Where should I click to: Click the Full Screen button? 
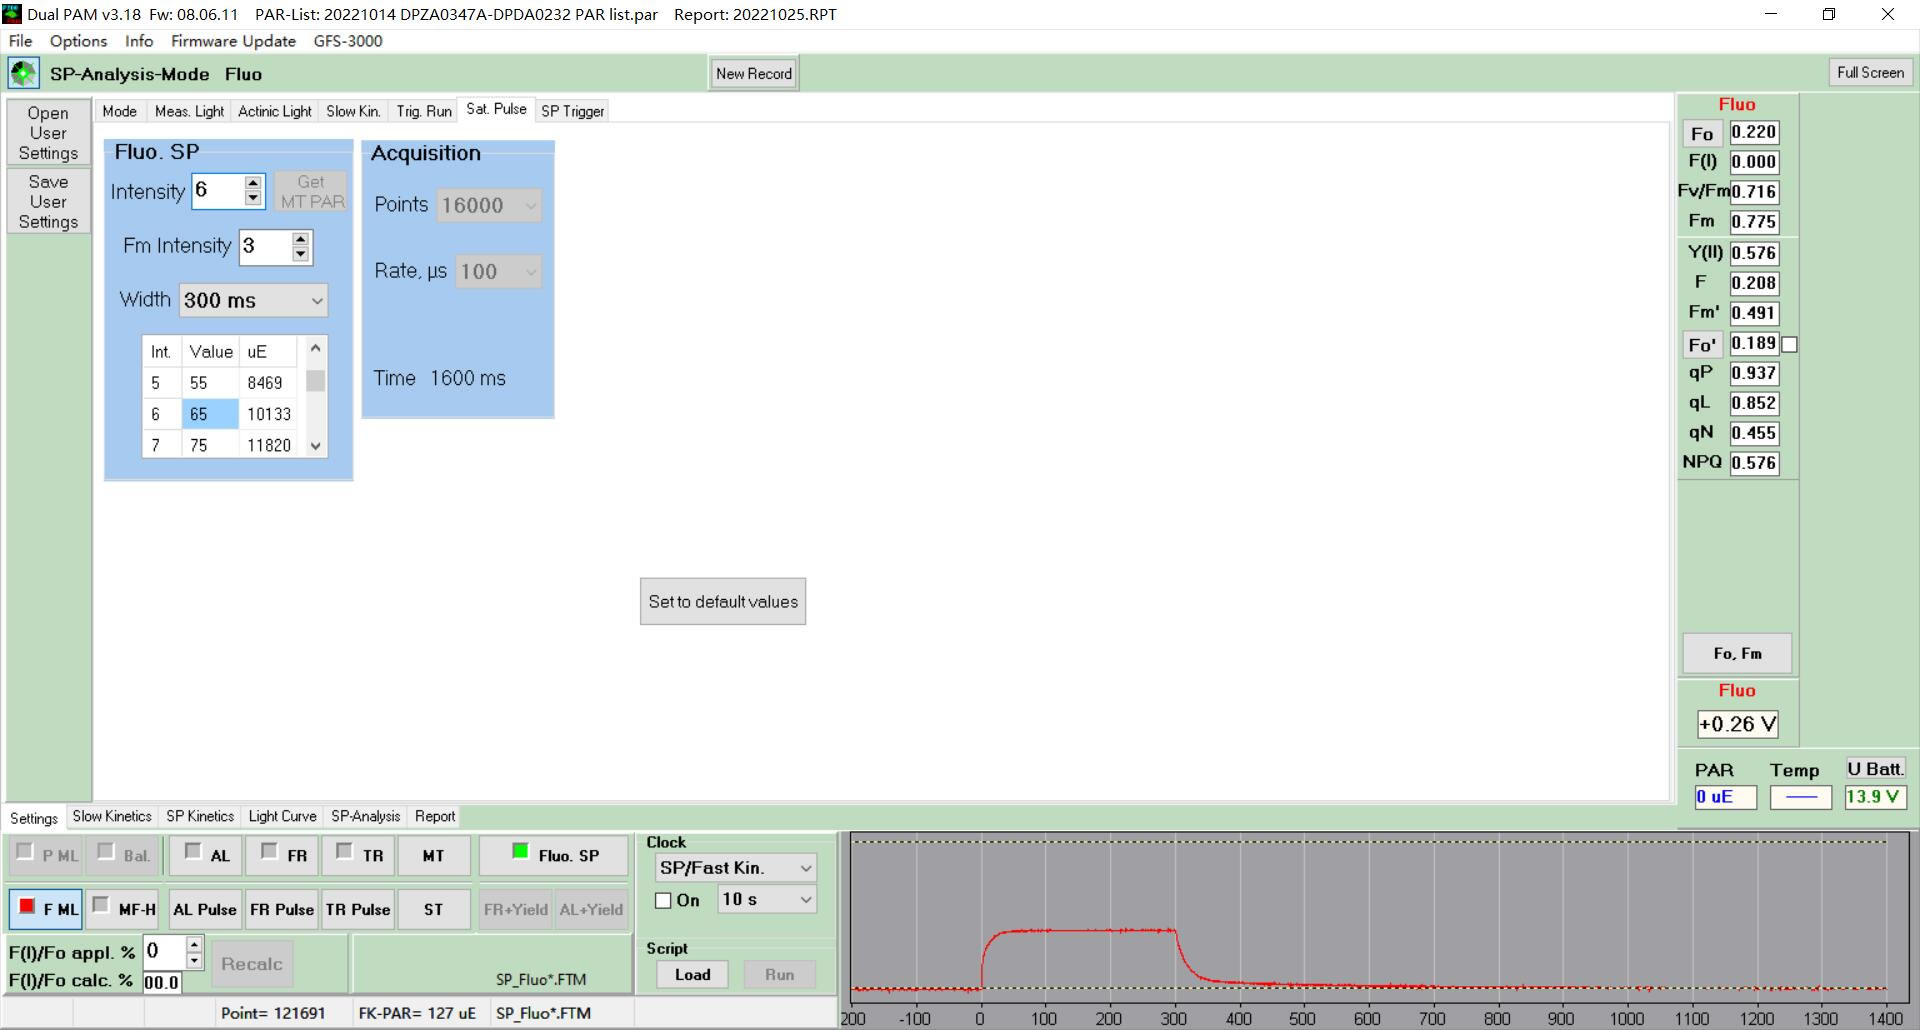point(1869,72)
